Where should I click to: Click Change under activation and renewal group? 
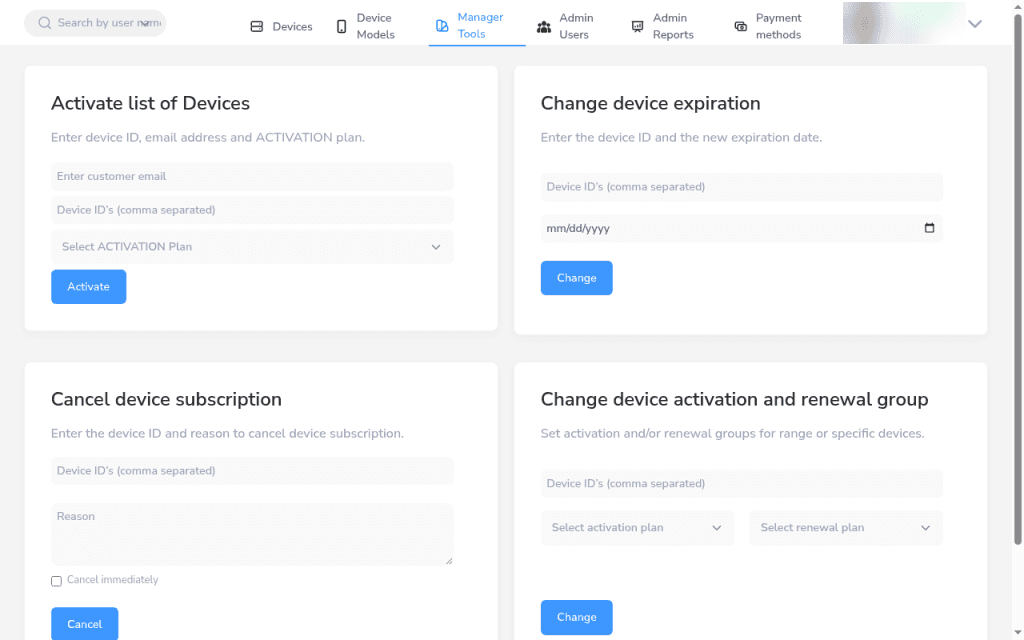(577, 617)
